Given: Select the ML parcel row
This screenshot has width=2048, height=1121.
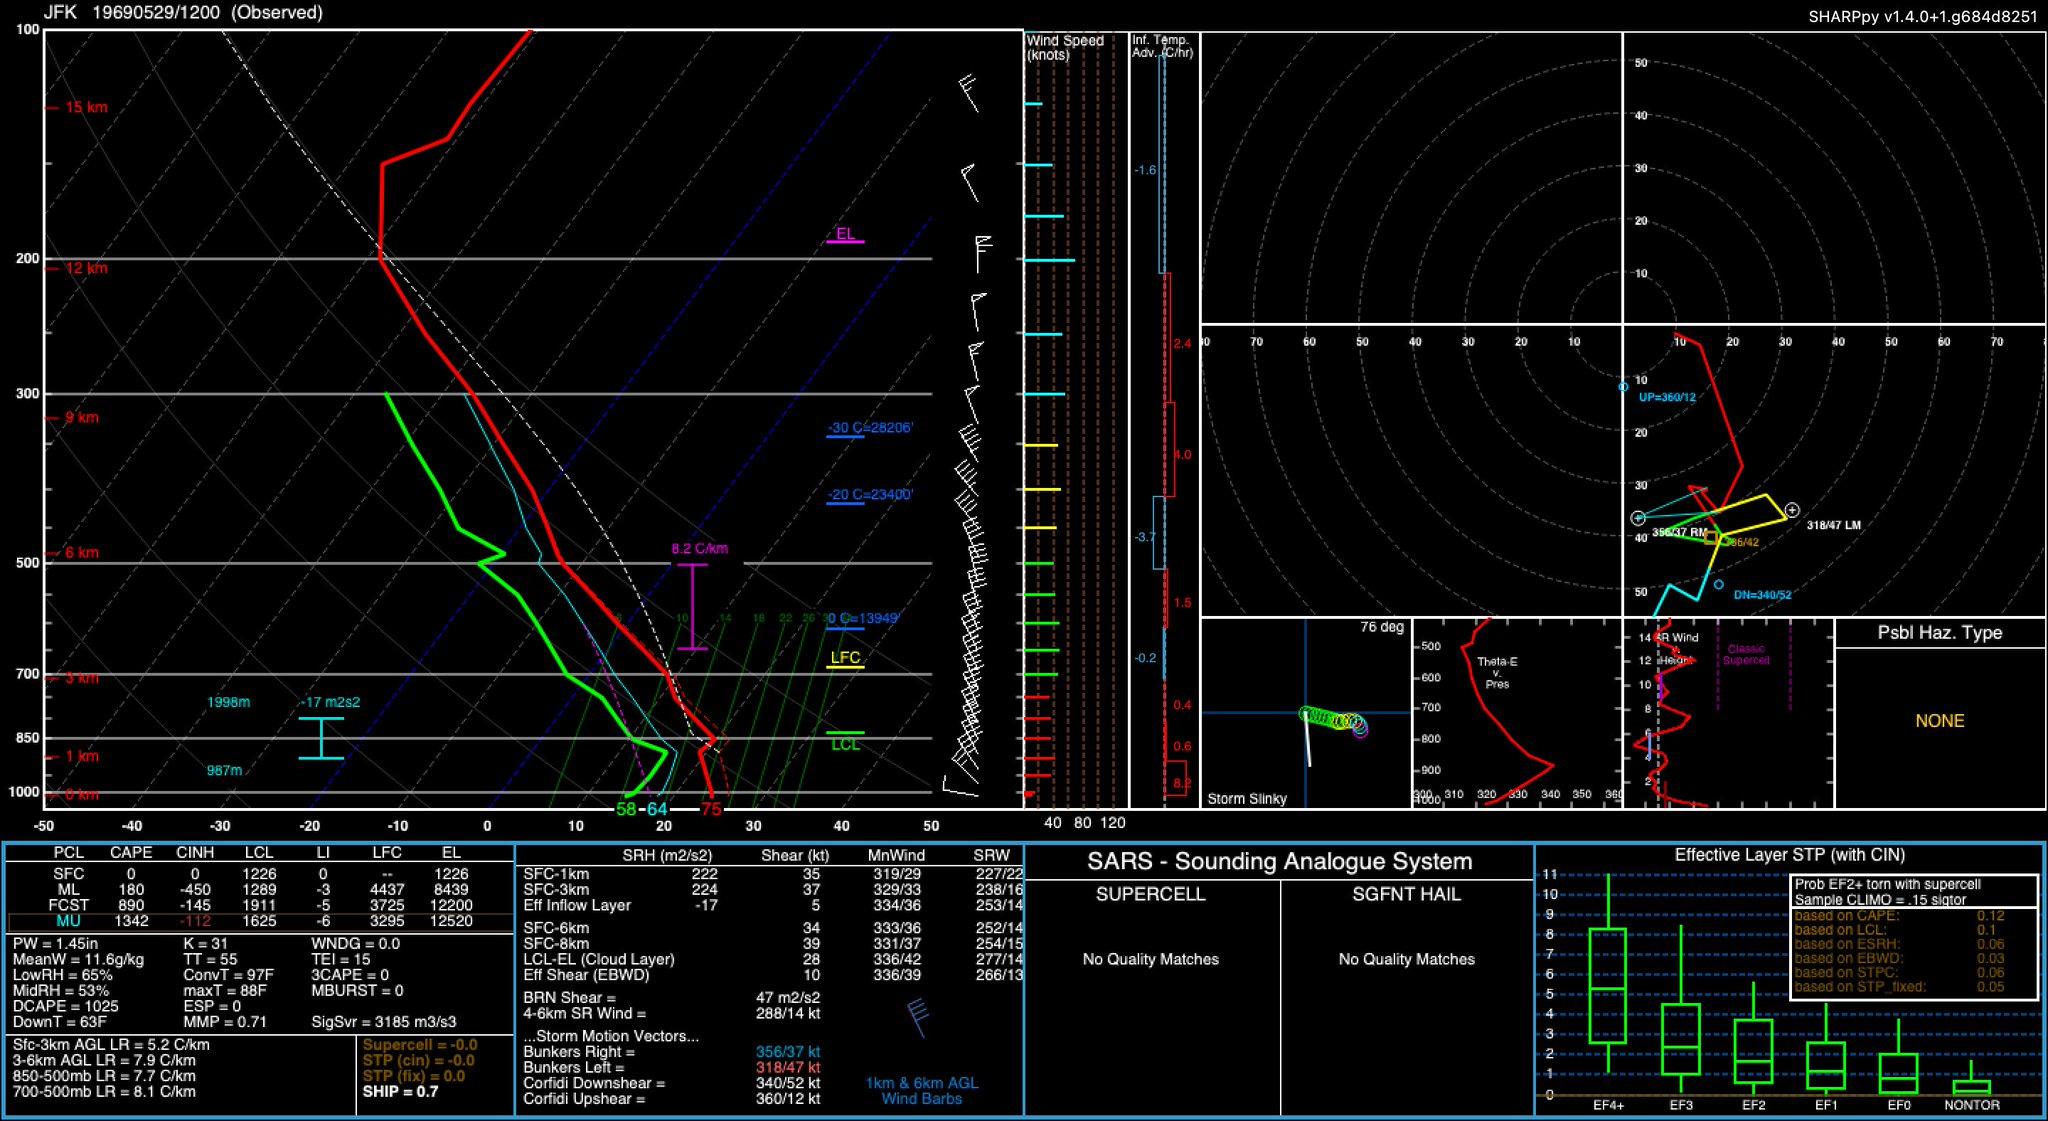Looking at the screenshot, I should point(258,889).
